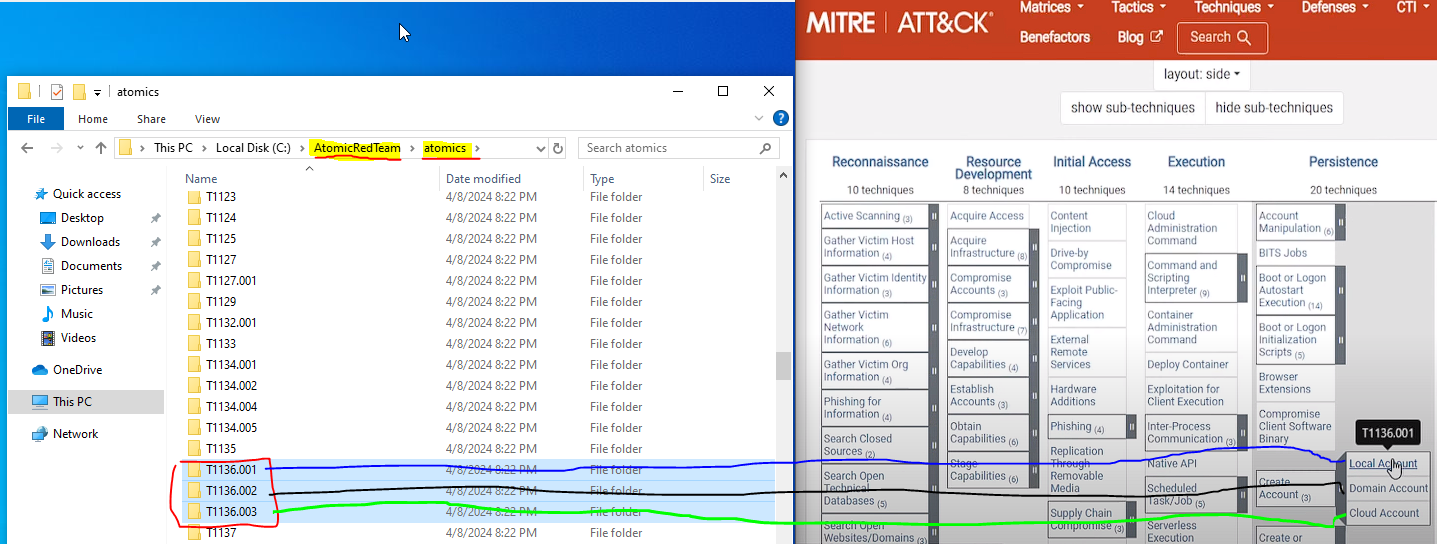Sort files by Date modified column
Screen dimensions: 1437x544
click(x=483, y=179)
